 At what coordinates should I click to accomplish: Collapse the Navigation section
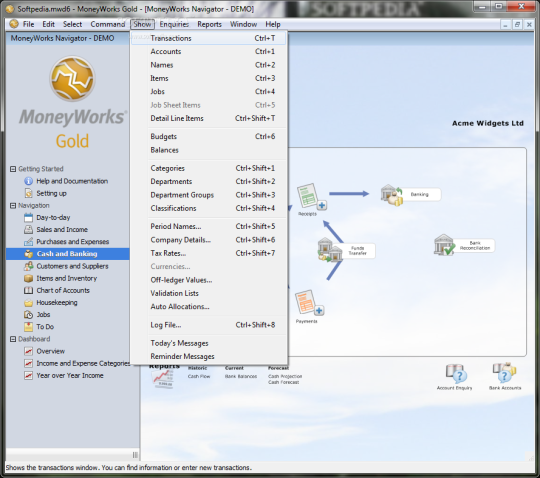coord(13,206)
